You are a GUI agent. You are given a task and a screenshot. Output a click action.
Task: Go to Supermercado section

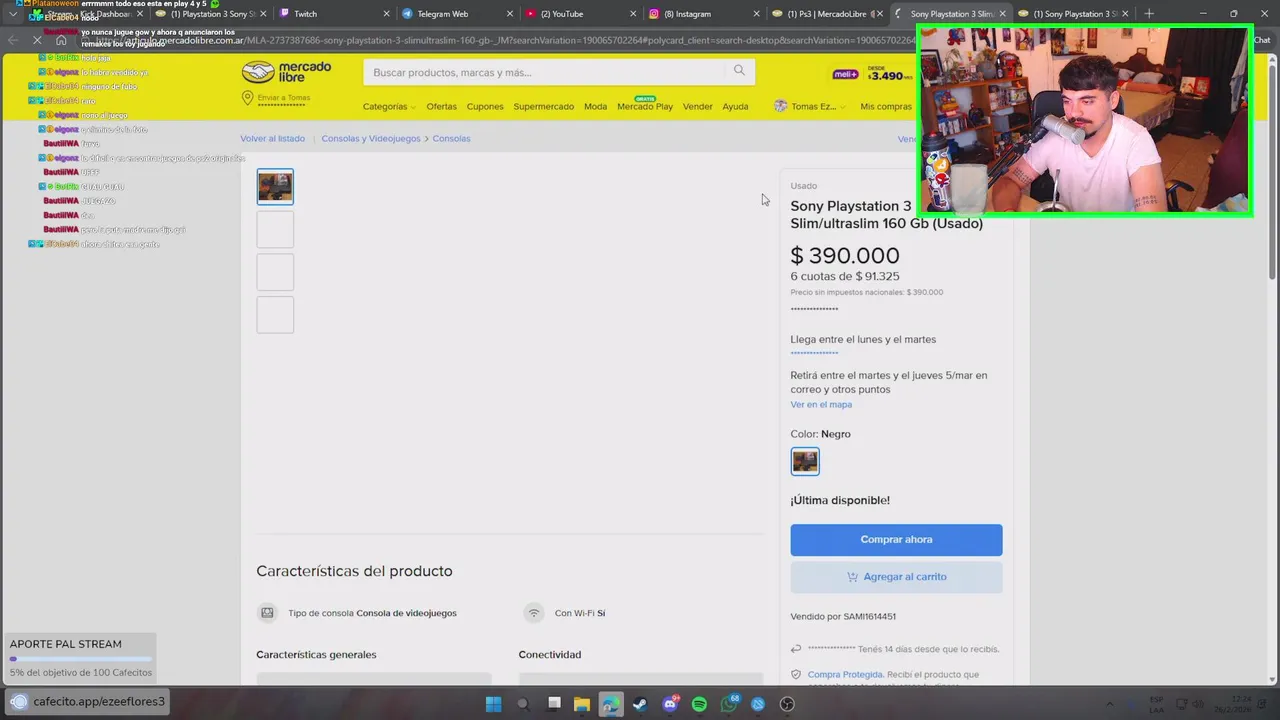point(543,106)
